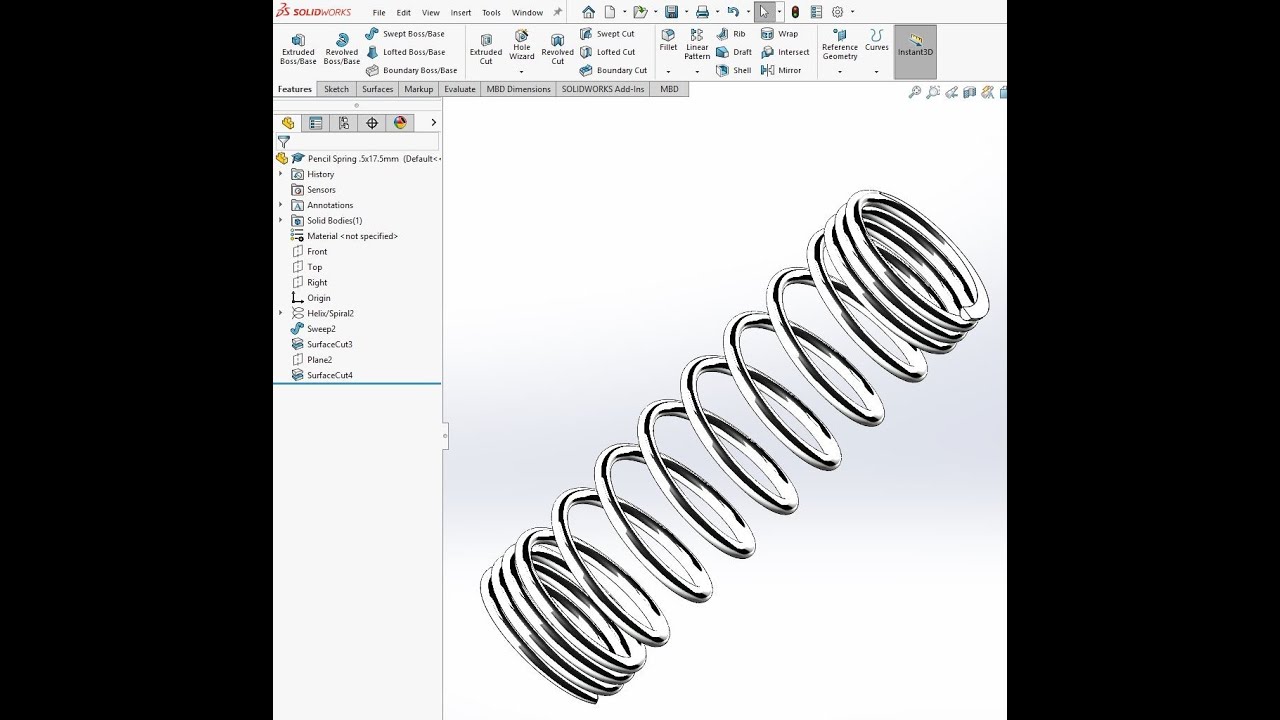
Task: Open an existing document icon
Action: pyautogui.click(x=640, y=12)
